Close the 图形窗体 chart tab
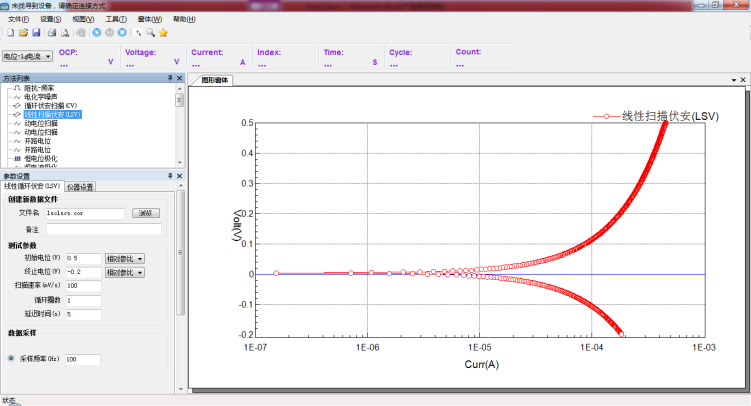The image size is (751, 406). pyautogui.click(x=743, y=80)
